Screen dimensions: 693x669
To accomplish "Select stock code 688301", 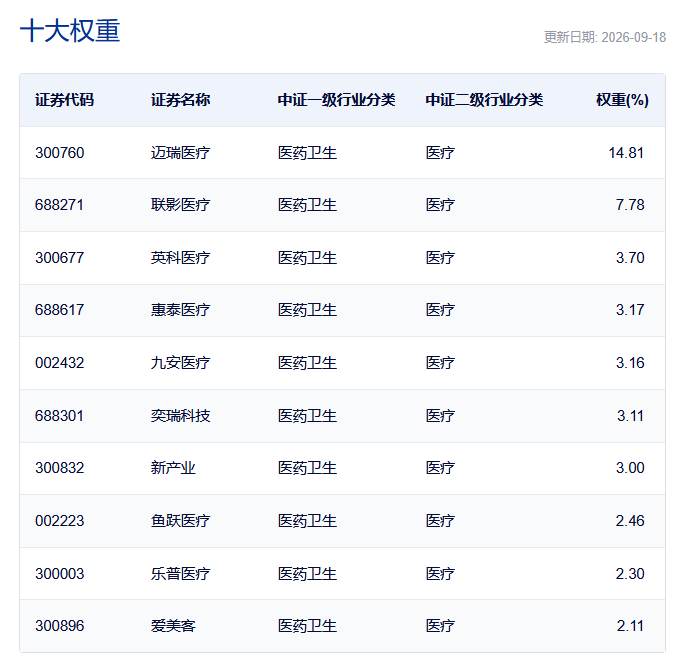I will (x=59, y=416).
